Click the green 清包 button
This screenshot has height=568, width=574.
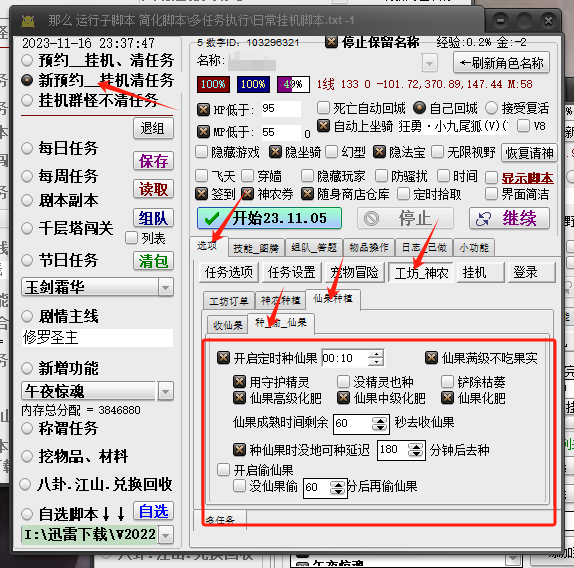tap(153, 261)
